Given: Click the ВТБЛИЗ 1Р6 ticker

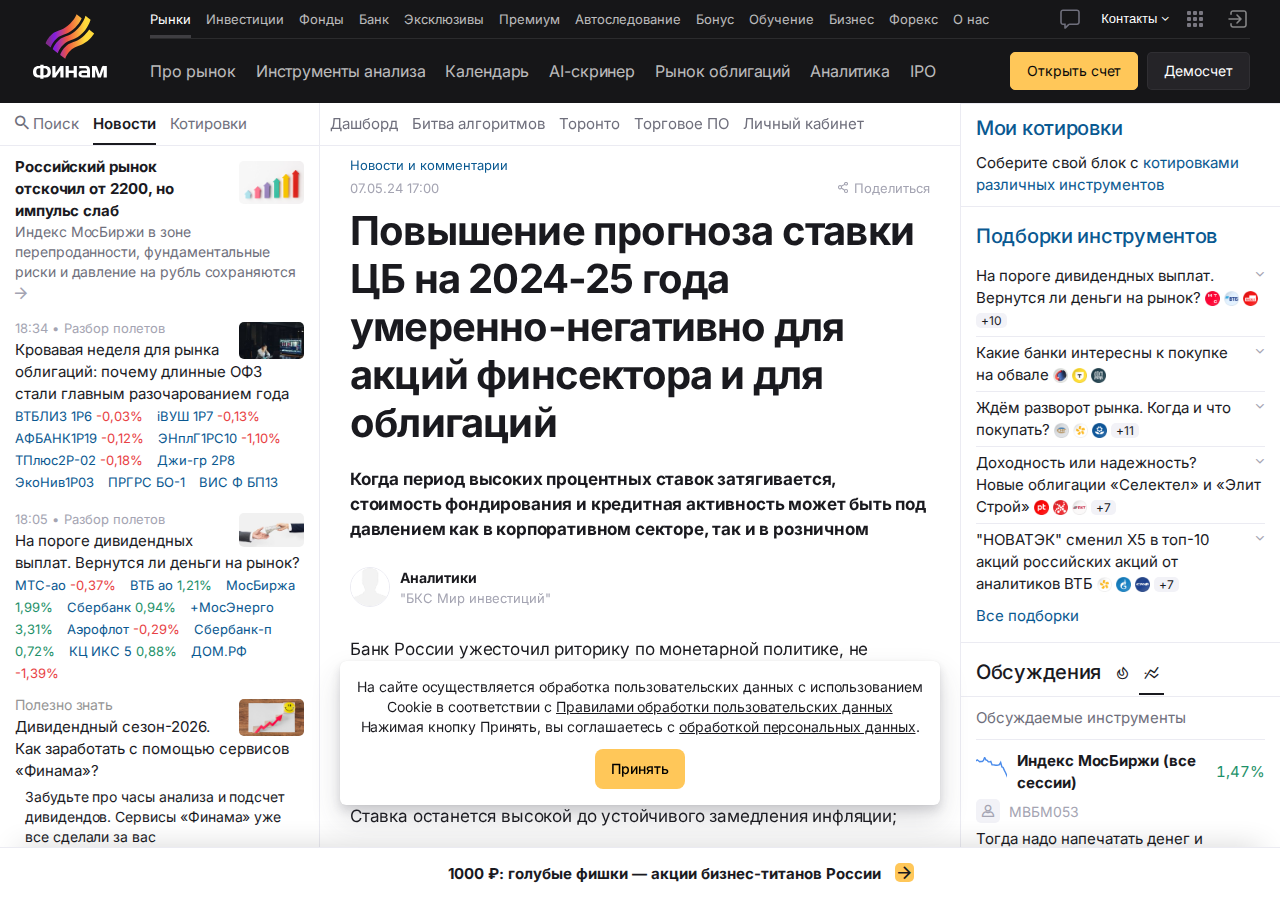Looking at the screenshot, I should [x=53, y=416].
